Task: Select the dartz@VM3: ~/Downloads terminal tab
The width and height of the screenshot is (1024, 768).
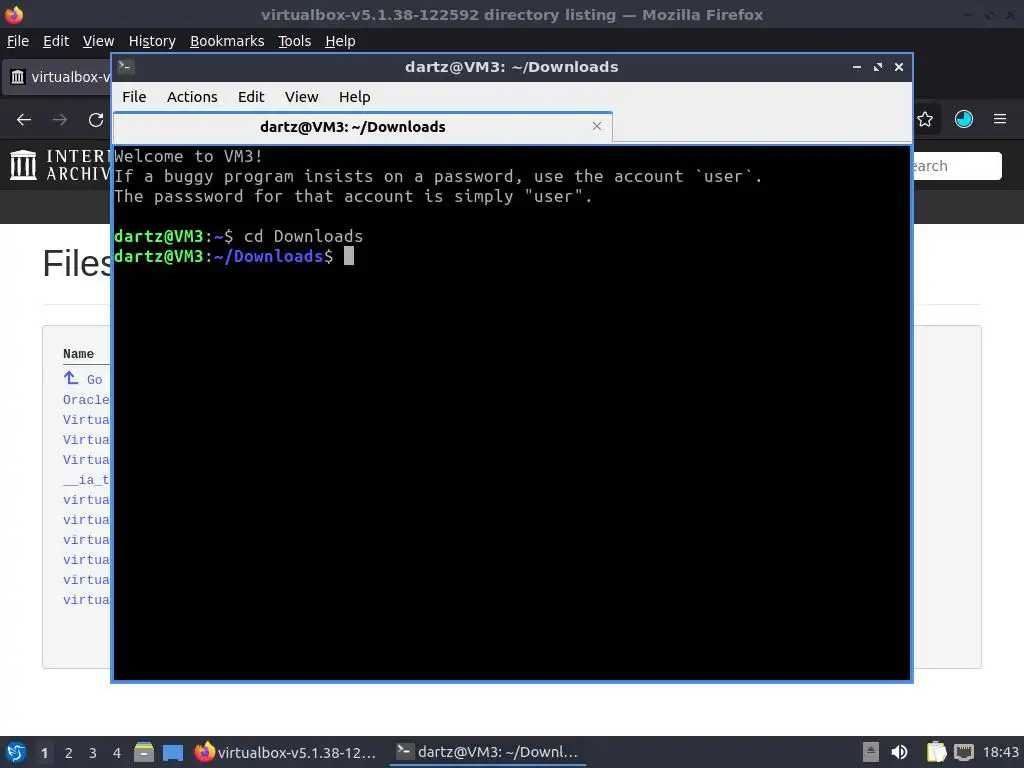Action: (362, 127)
